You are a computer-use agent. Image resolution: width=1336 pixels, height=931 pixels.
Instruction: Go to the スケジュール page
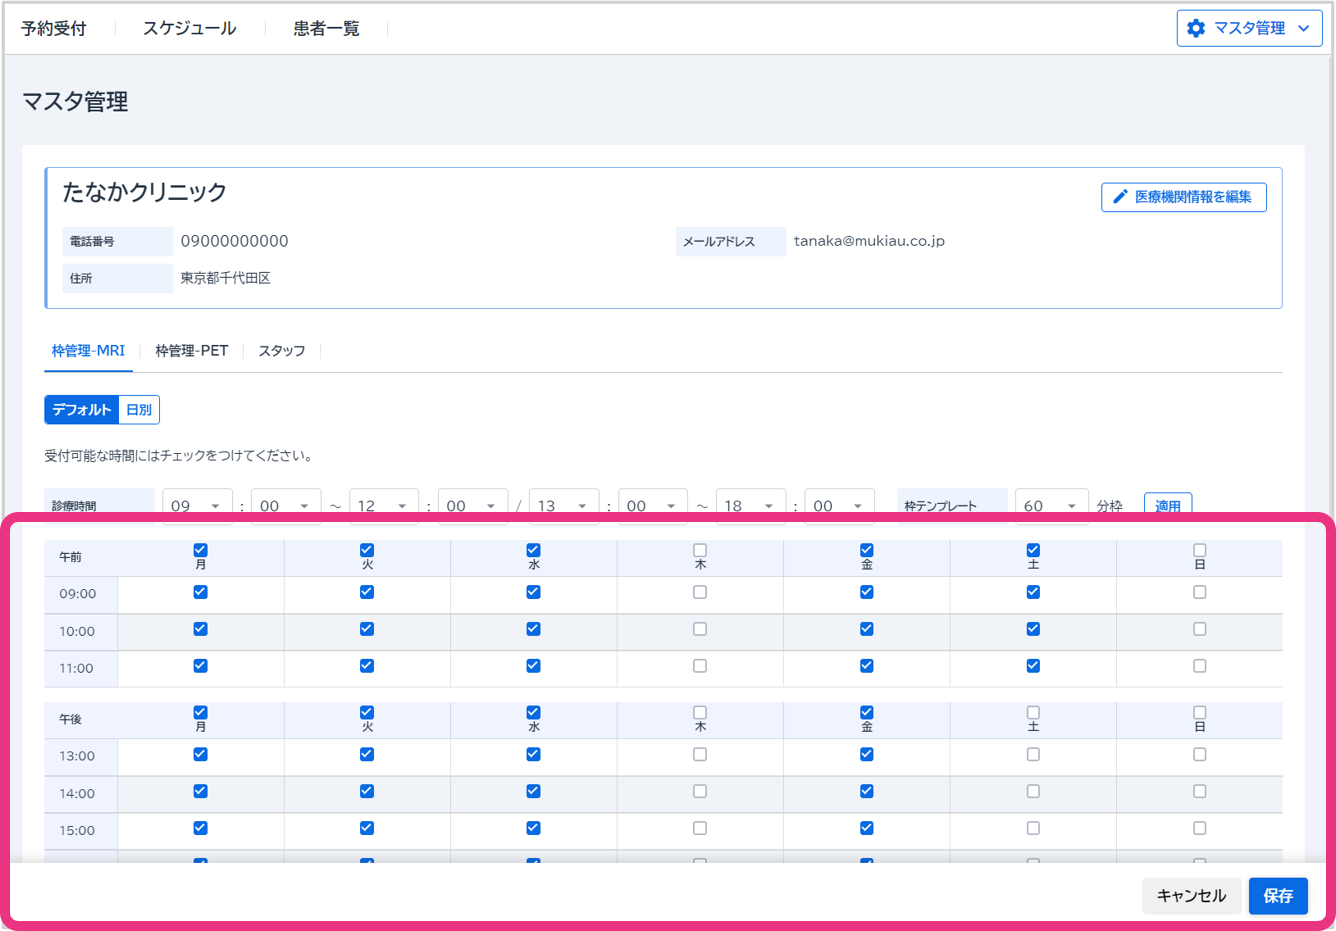tap(189, 29)
